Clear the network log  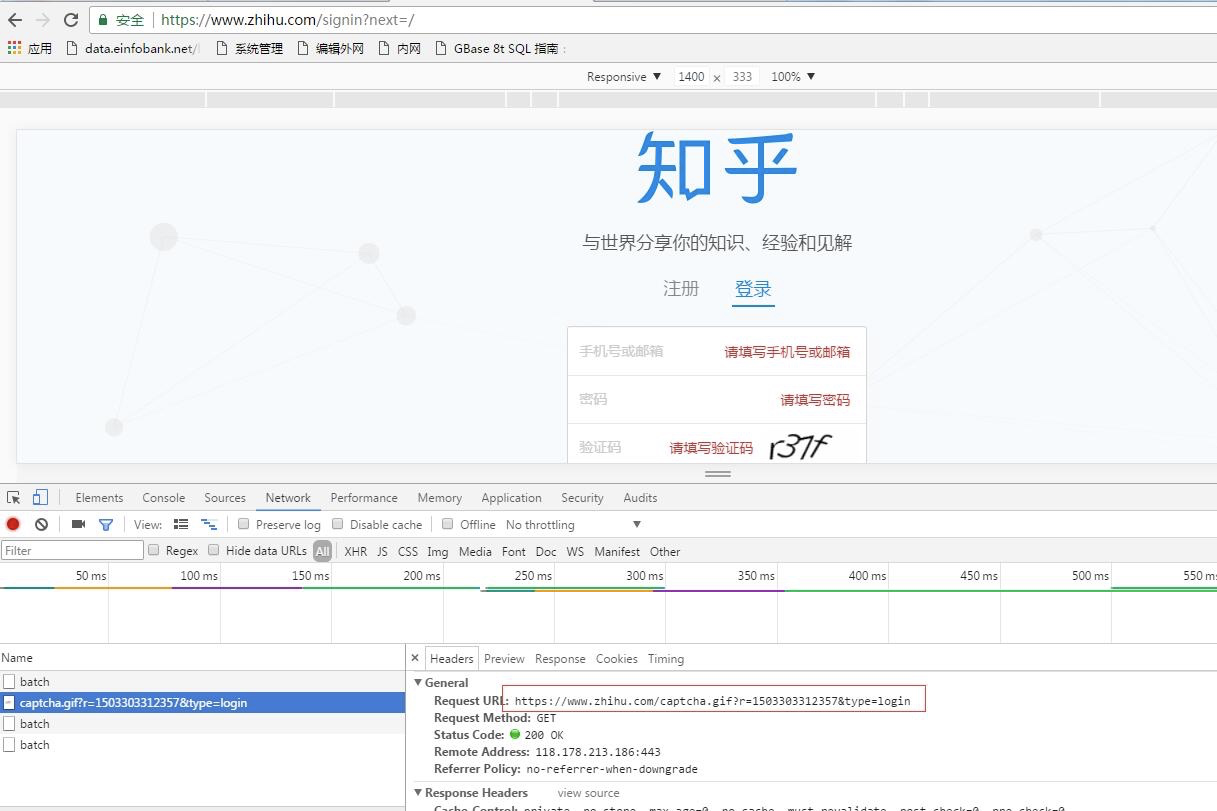click(x=41, y=524)
